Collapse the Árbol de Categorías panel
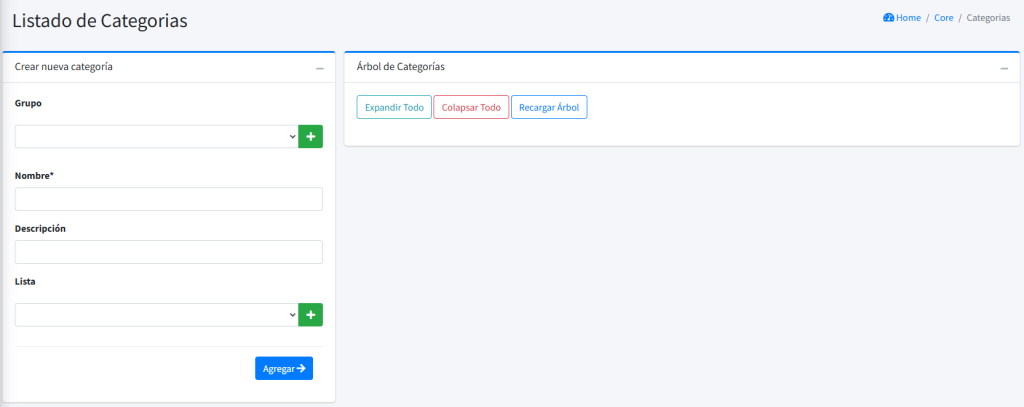This screenshot has width=1024, height=407. (x=1004, y=68)
